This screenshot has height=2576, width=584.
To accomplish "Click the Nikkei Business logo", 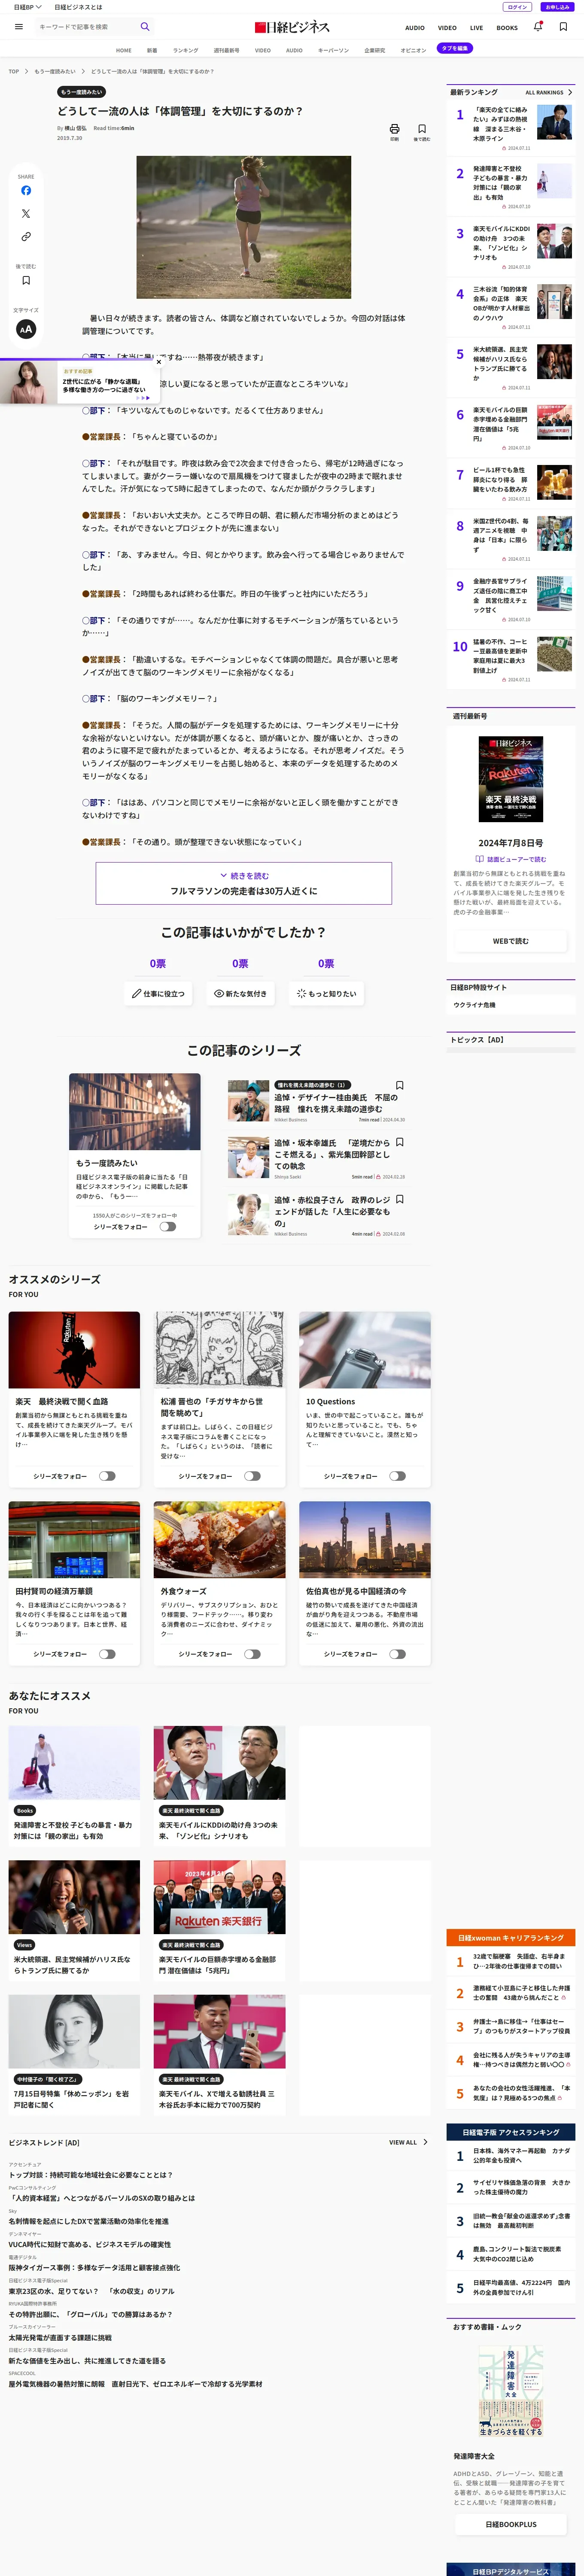I will [x=292, y=27].
